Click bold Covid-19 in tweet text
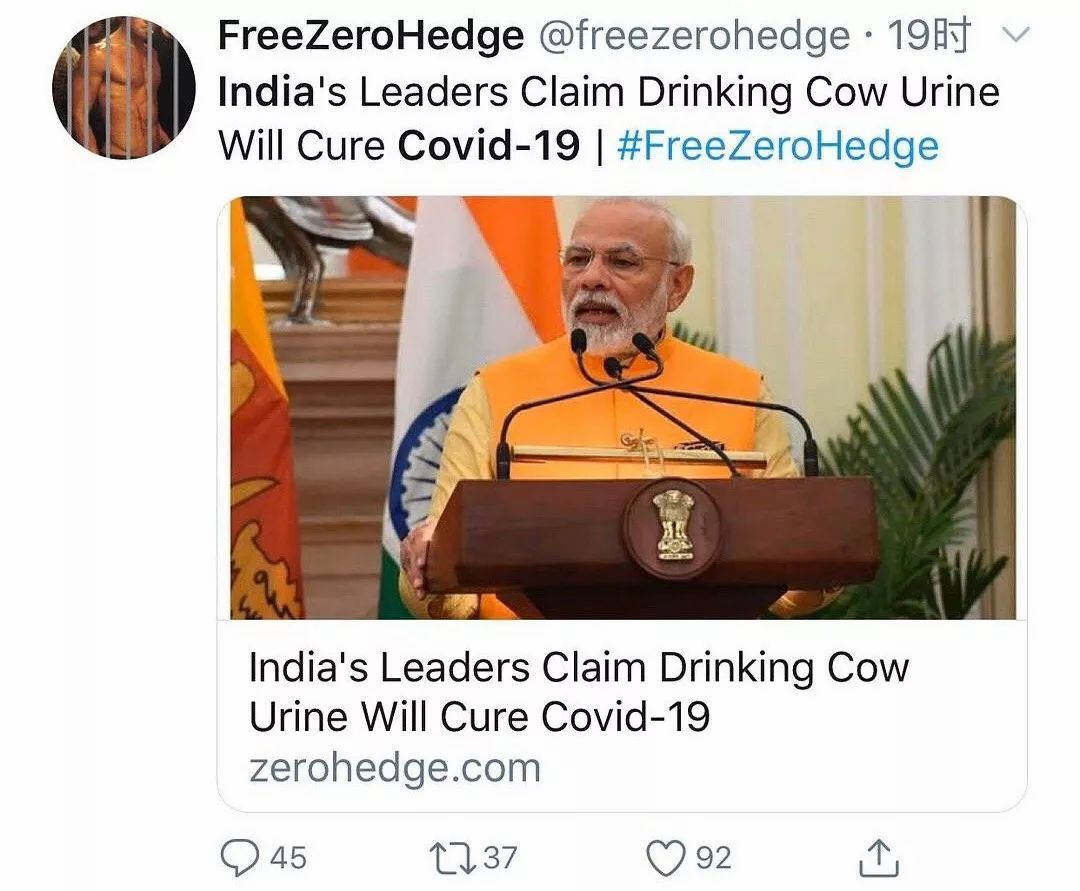This screenshot has height=891, width=1080. pyautogui.click(x=489, y=145)
